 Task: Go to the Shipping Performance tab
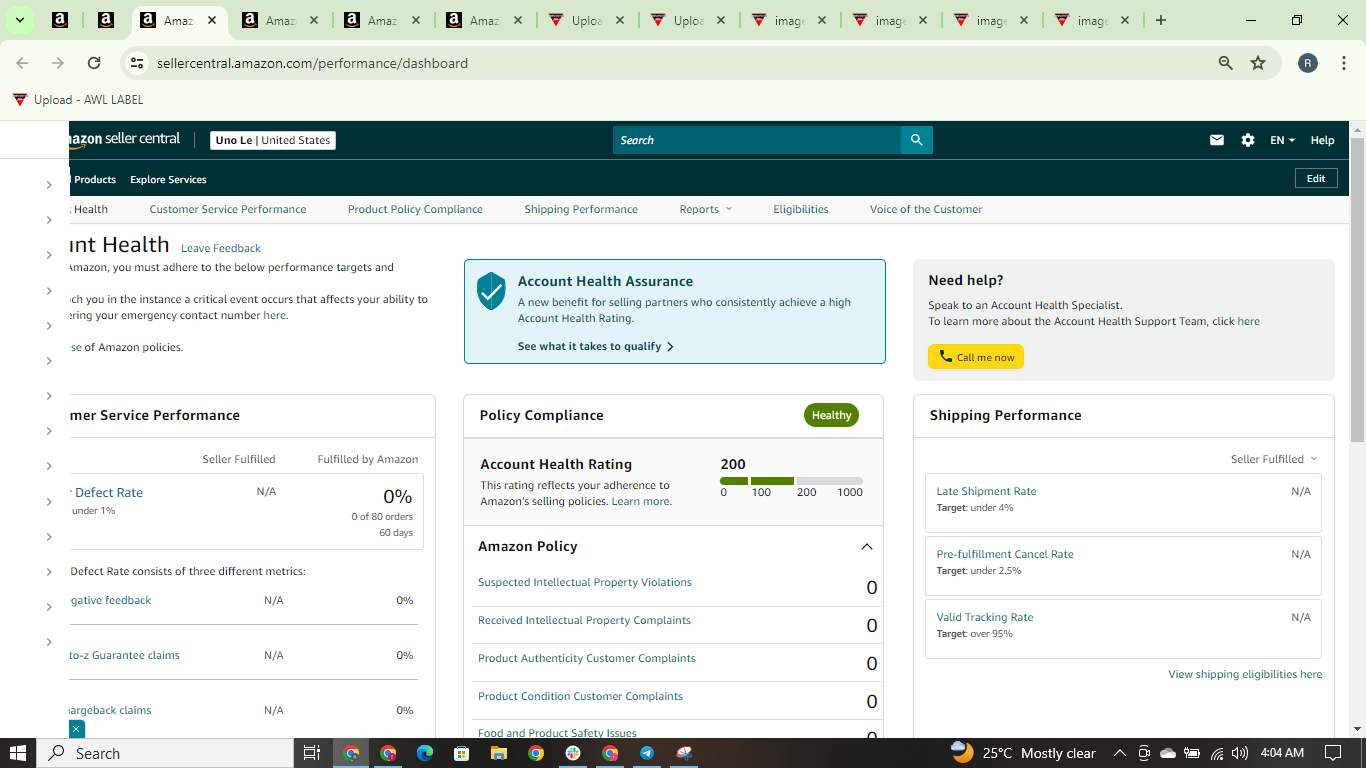click(581, 209)
